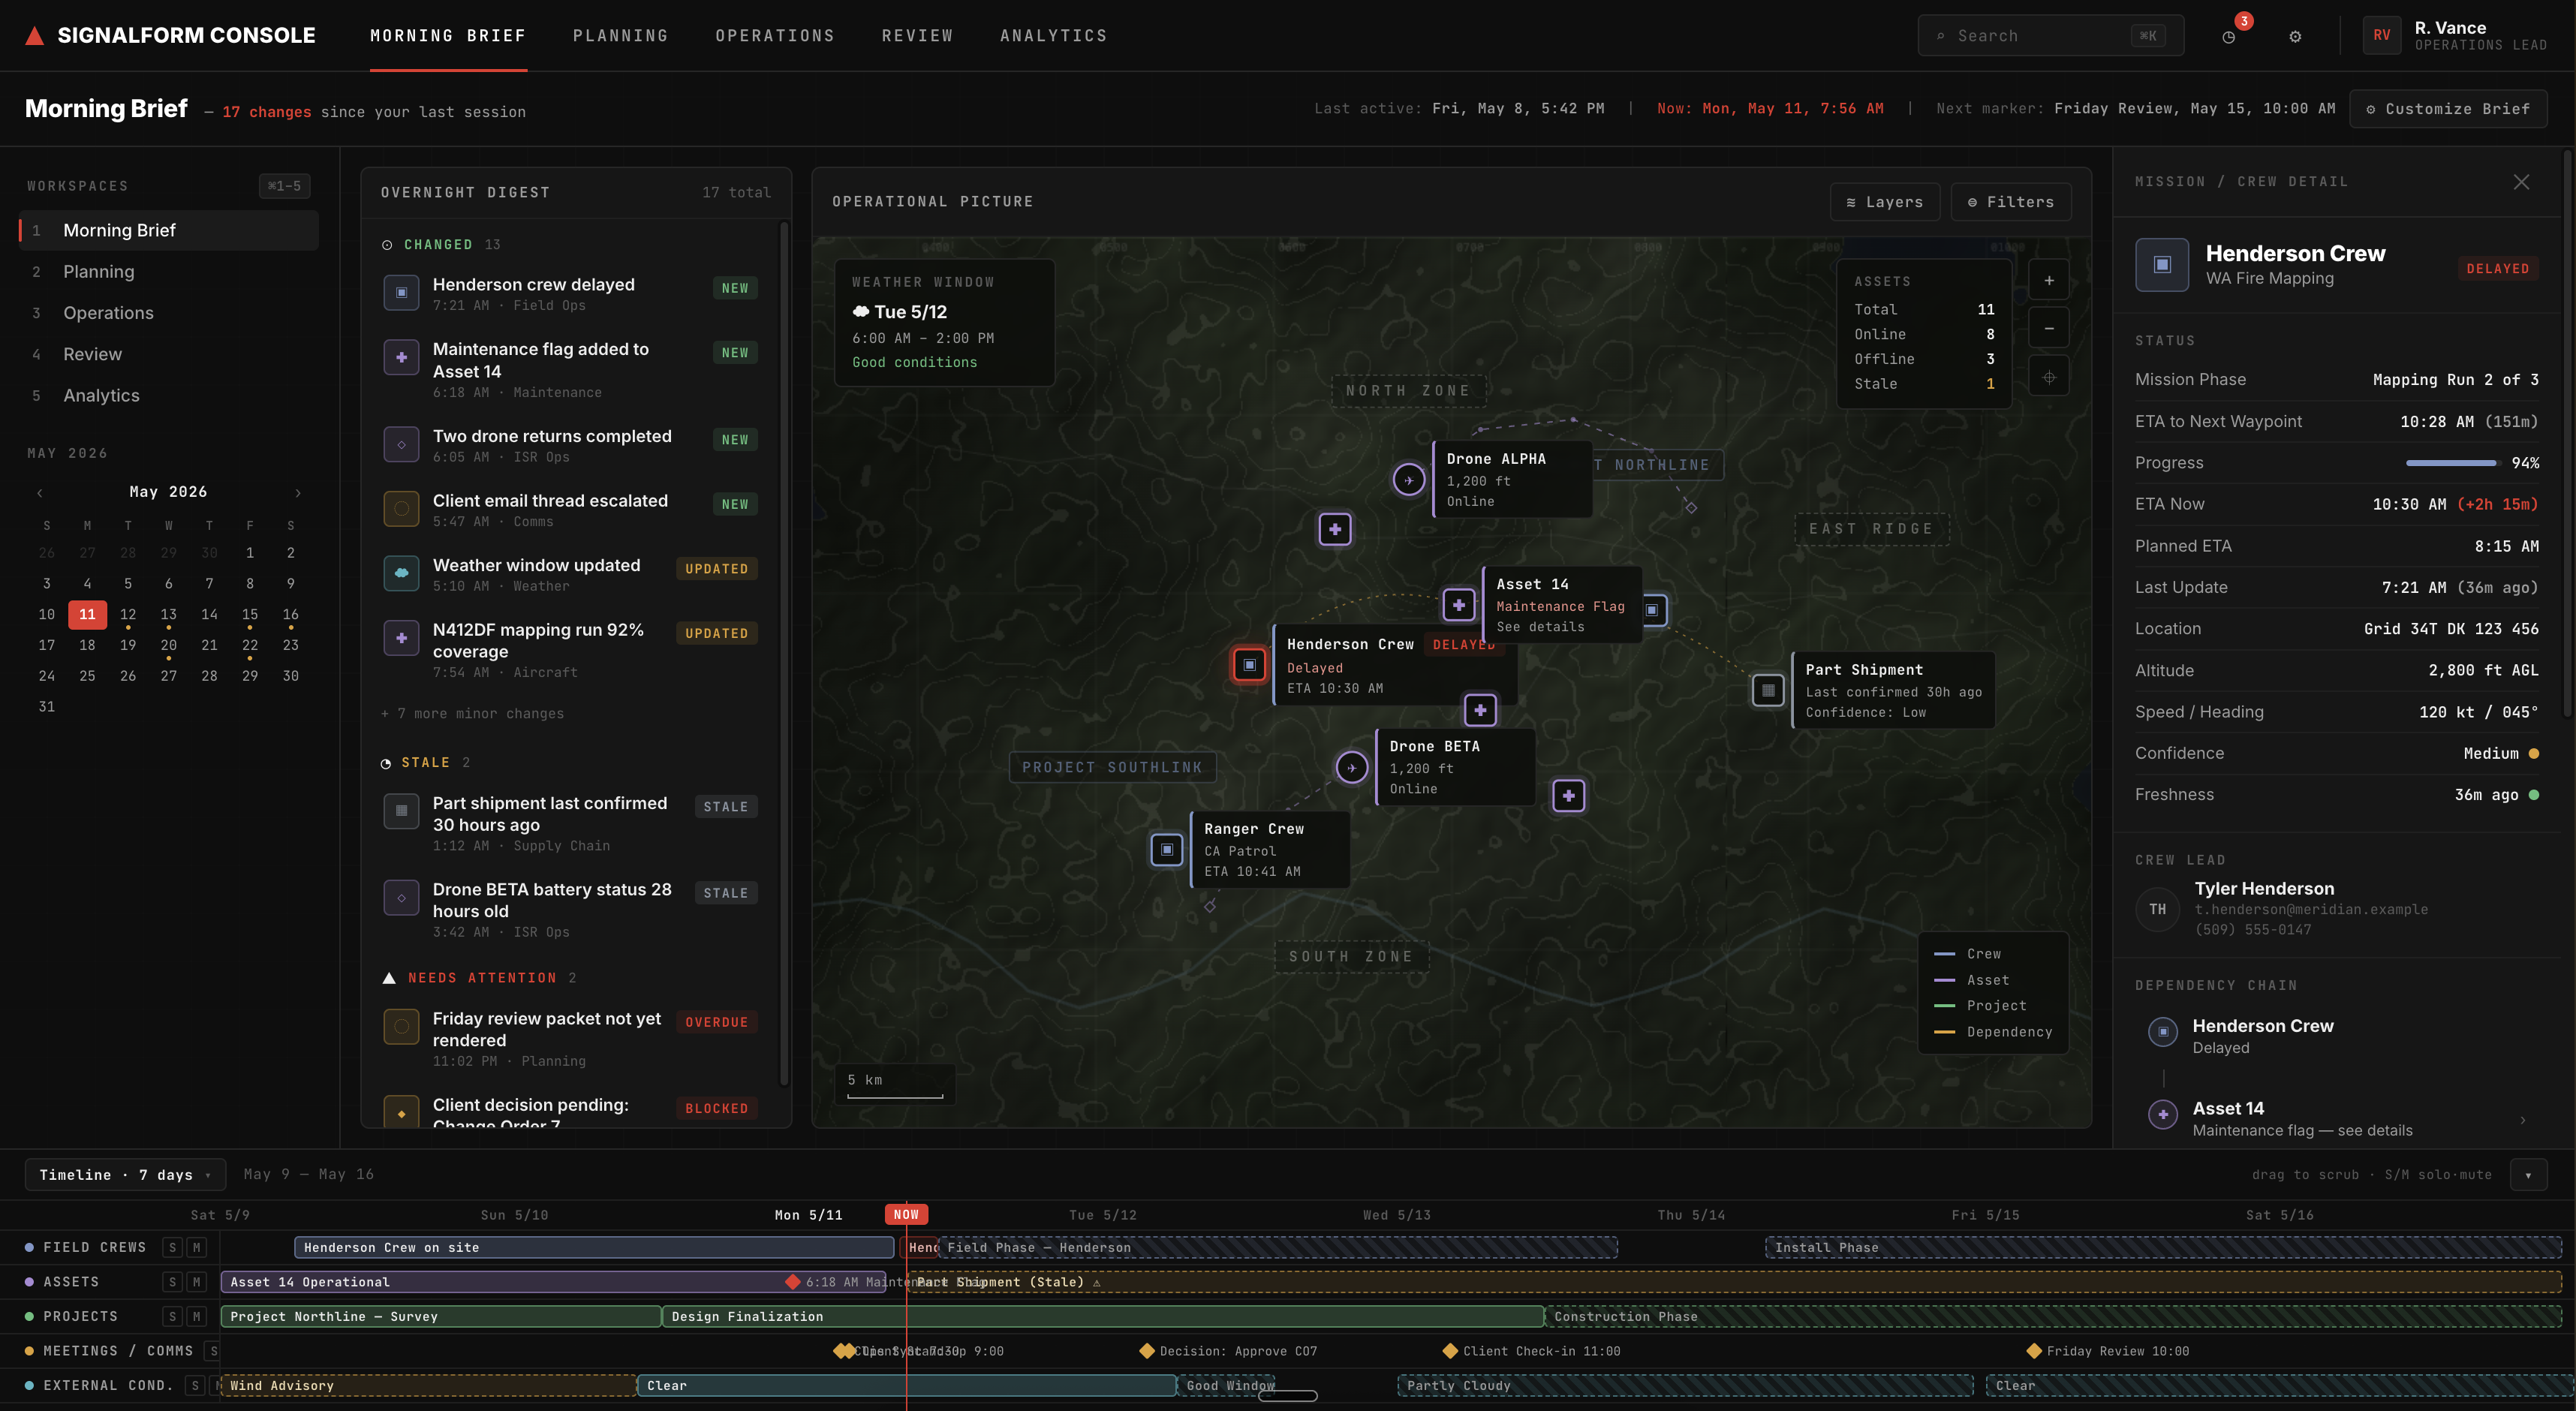Switch to the Operations tab
2576x1411 pixels.
[x=775, y=36]
